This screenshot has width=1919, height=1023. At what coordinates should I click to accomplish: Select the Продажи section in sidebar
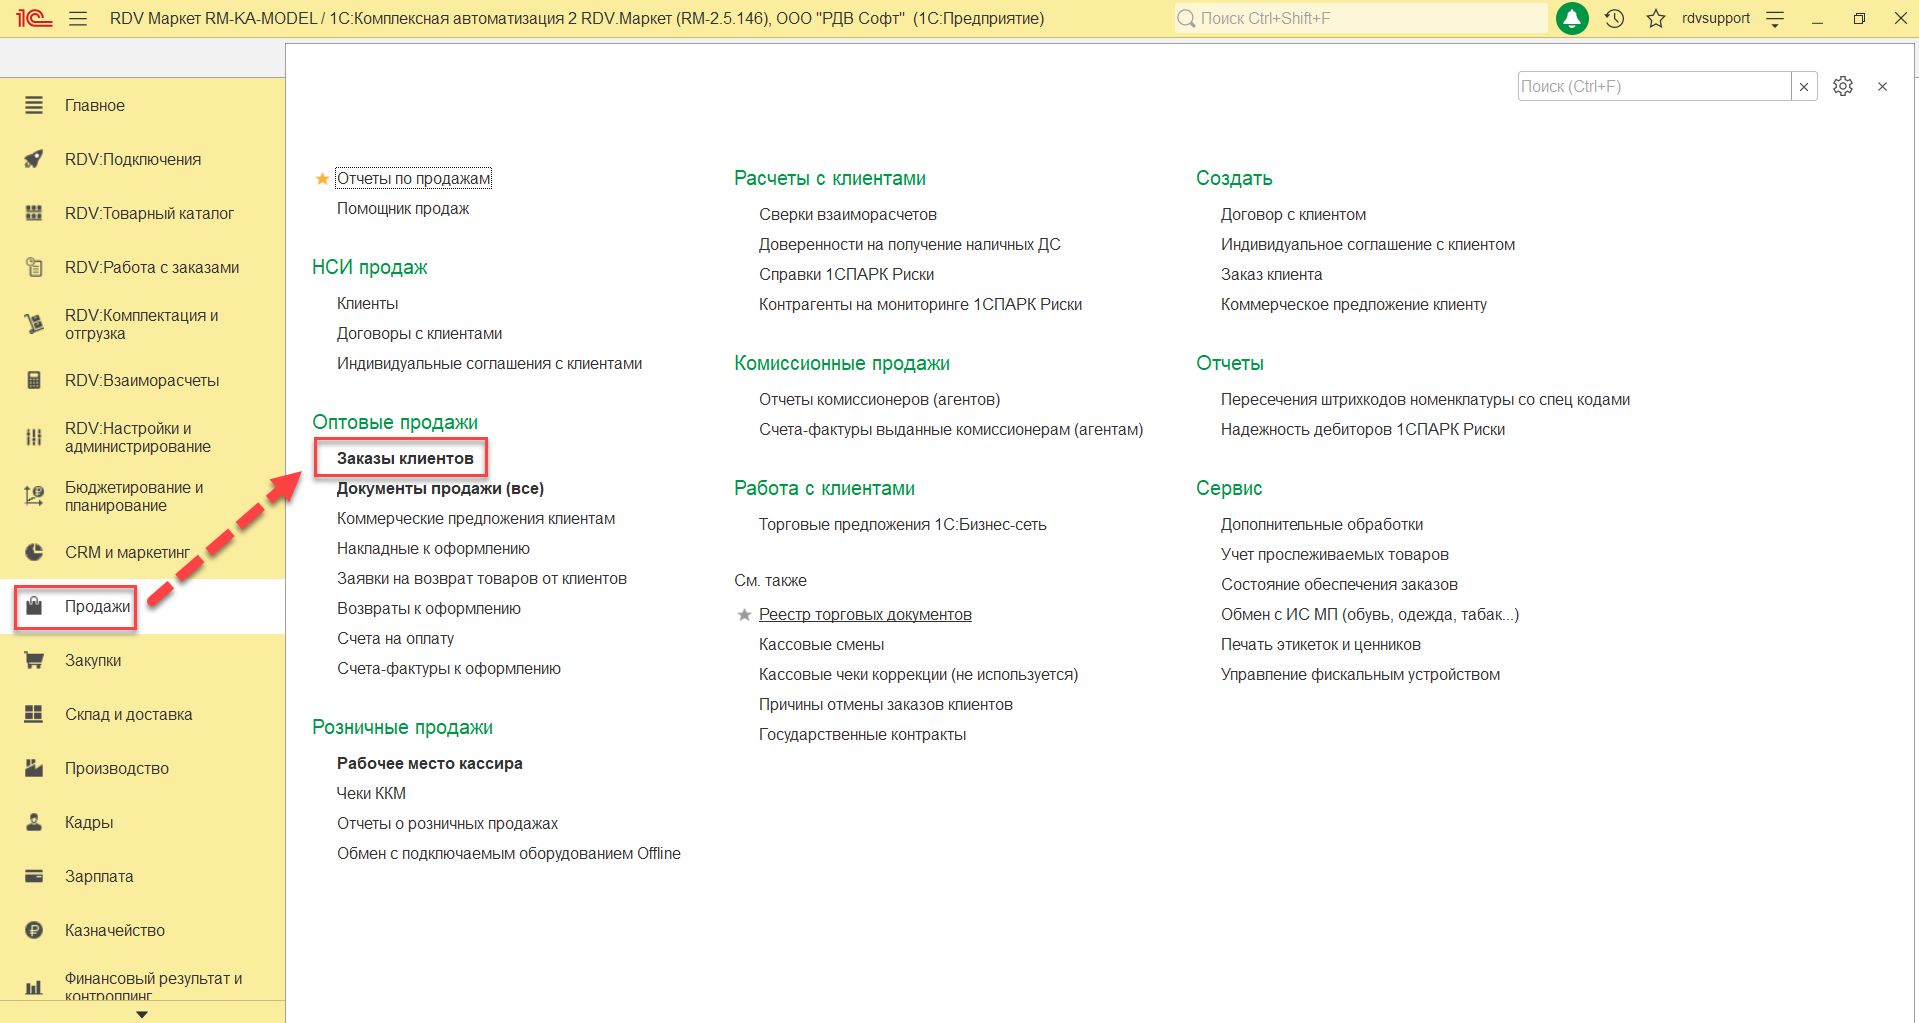click(x=97, y=606)
